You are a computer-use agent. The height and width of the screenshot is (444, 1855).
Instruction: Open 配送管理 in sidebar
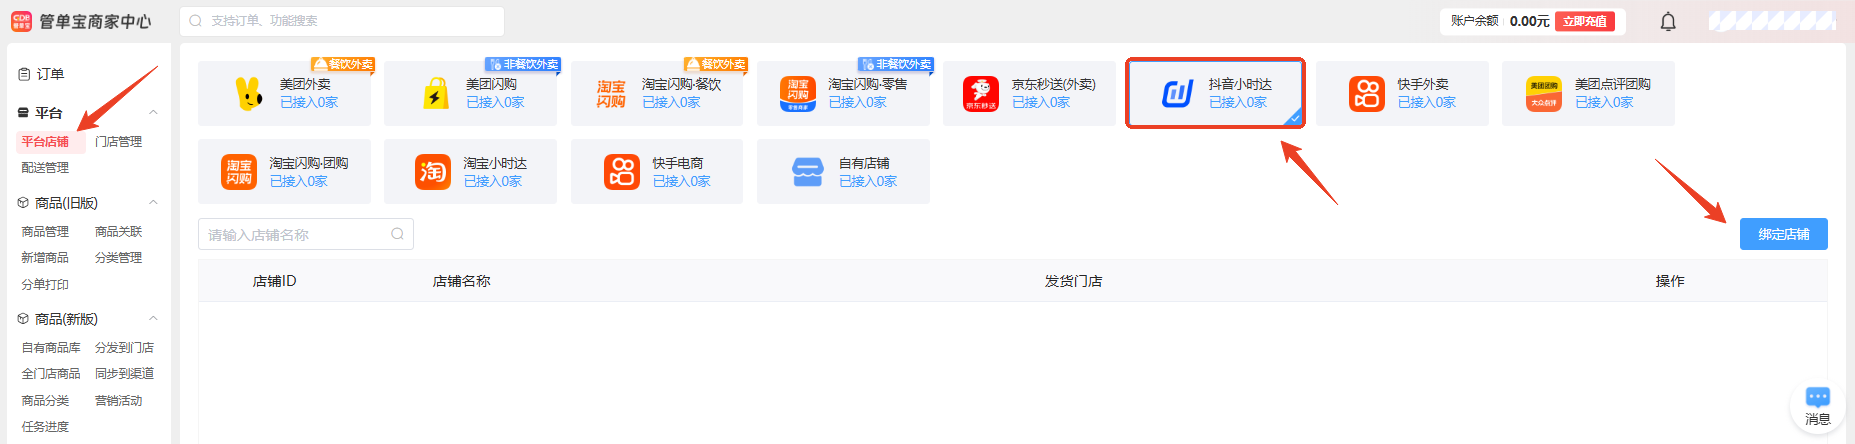coord(45,168)
